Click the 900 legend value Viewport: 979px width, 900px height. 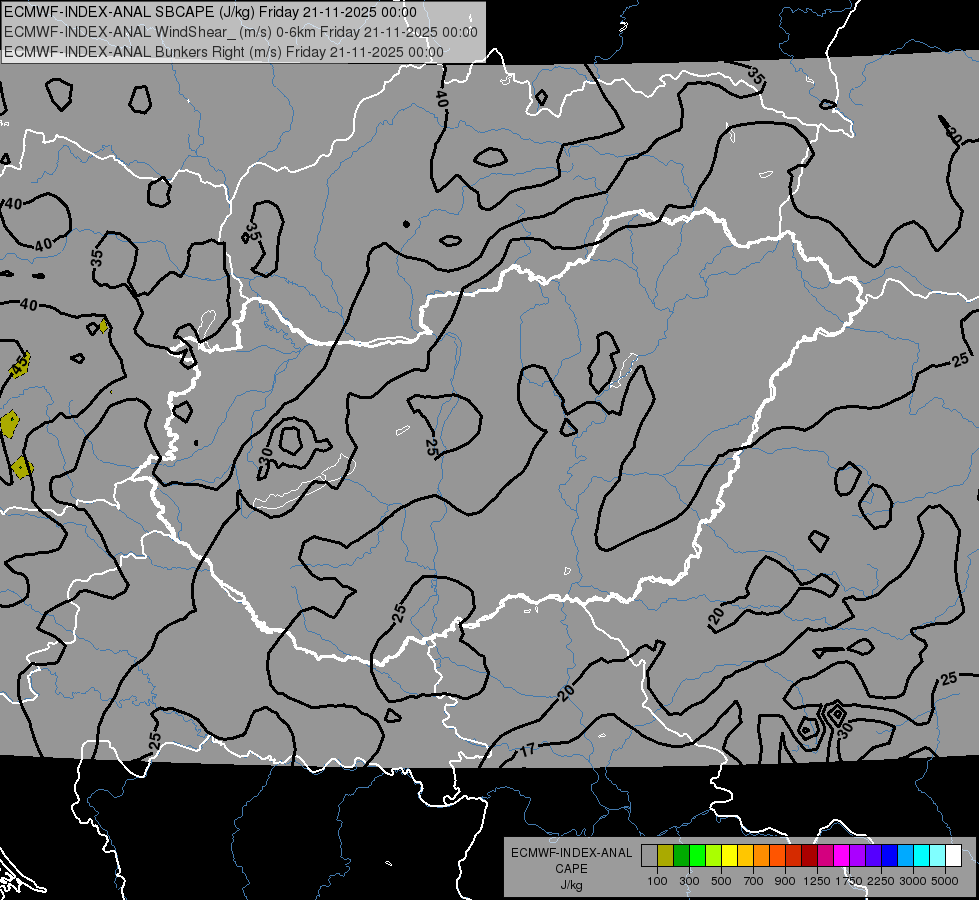(785, 881)
